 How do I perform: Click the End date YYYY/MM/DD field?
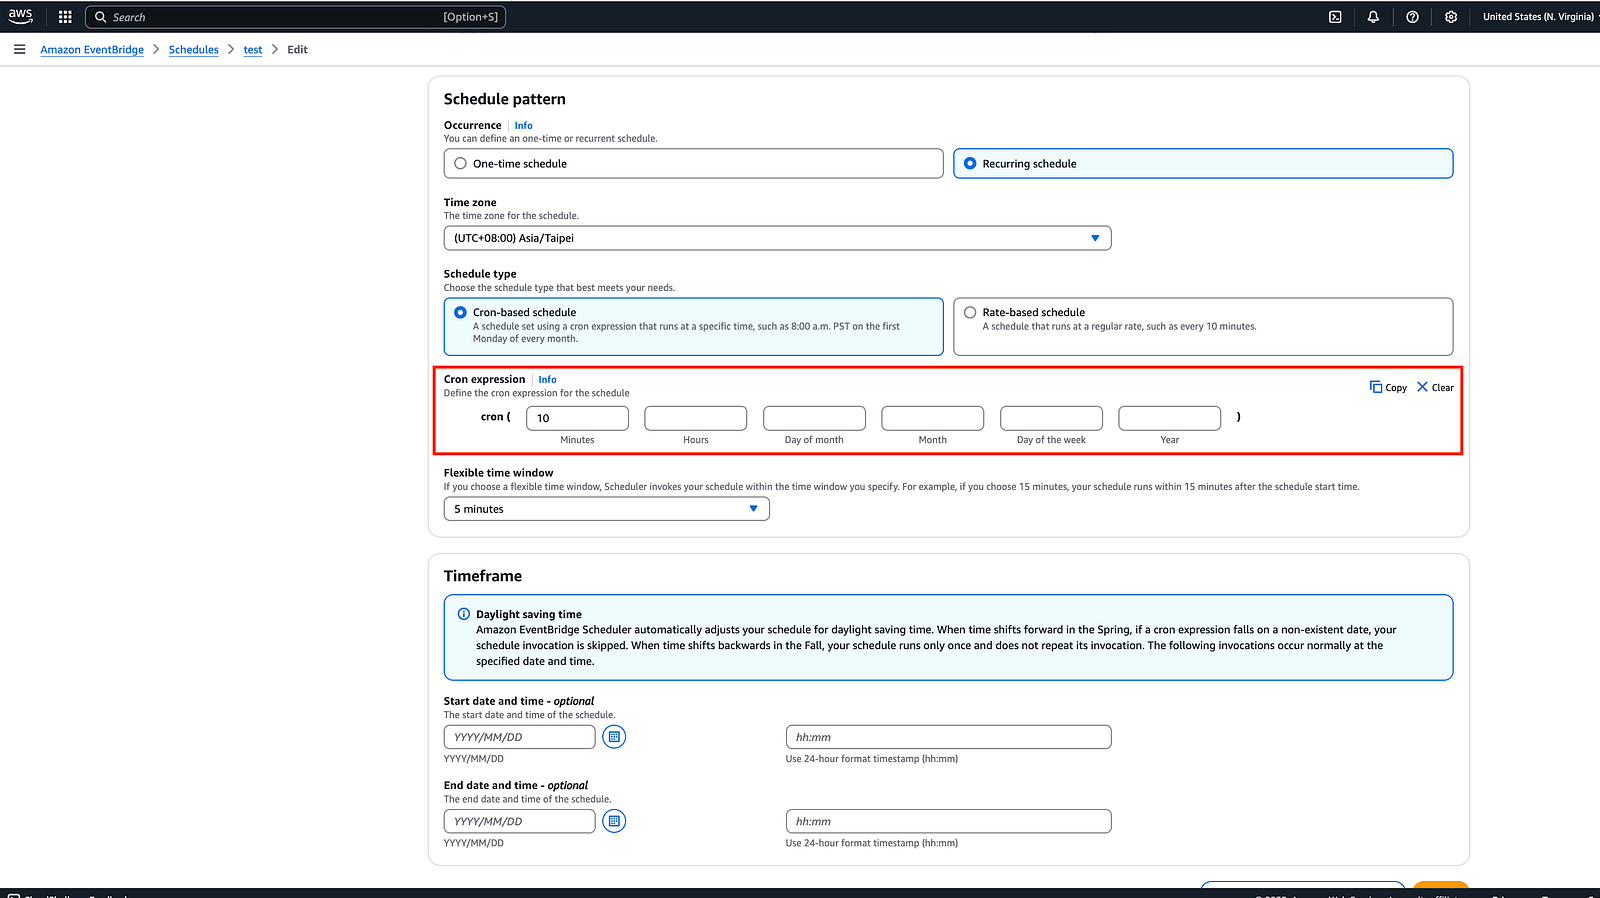(x=519, y=821)
